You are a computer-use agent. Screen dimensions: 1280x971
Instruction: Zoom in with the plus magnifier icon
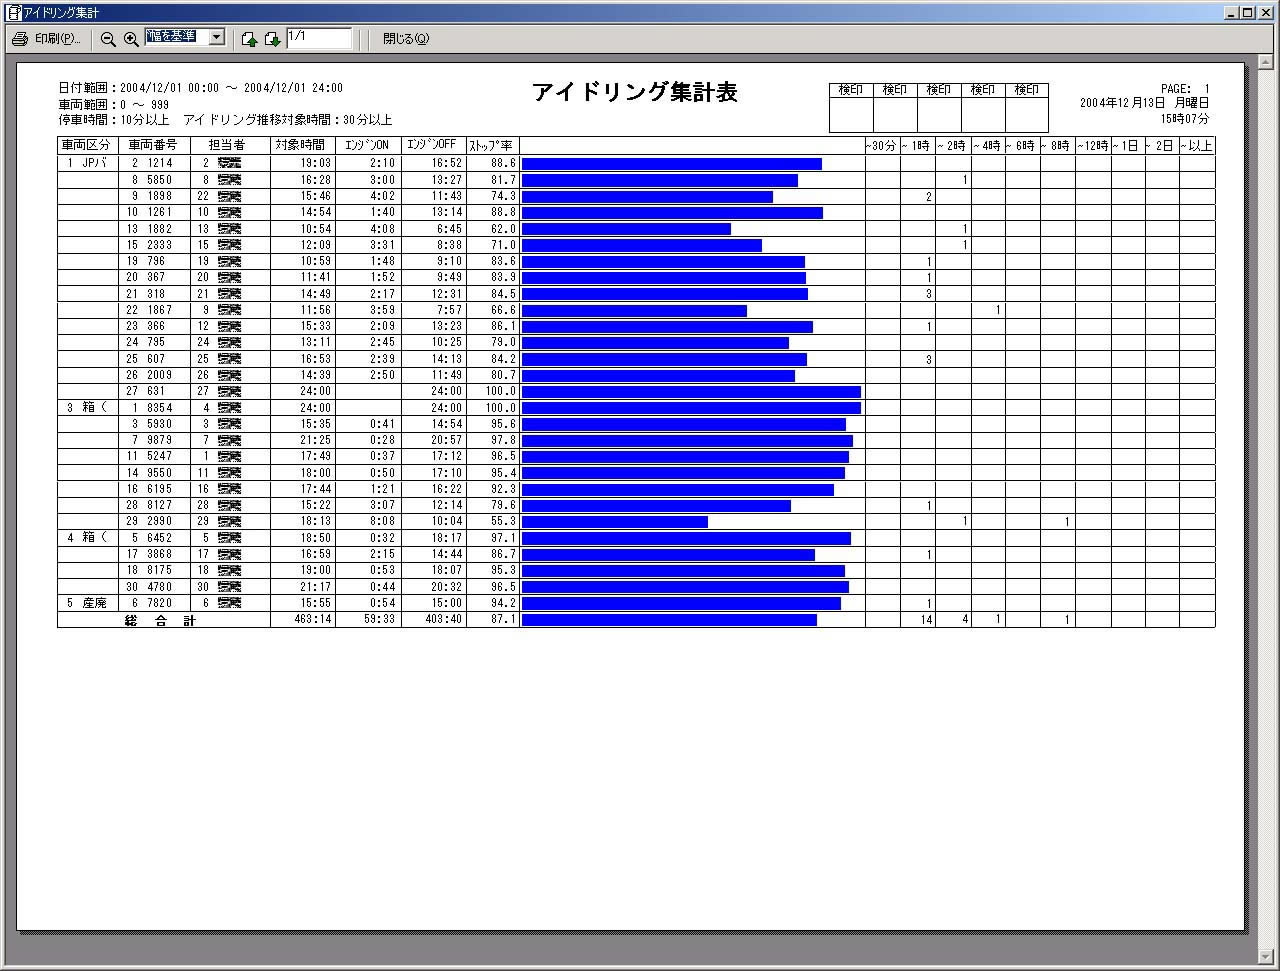pos(131,39)
